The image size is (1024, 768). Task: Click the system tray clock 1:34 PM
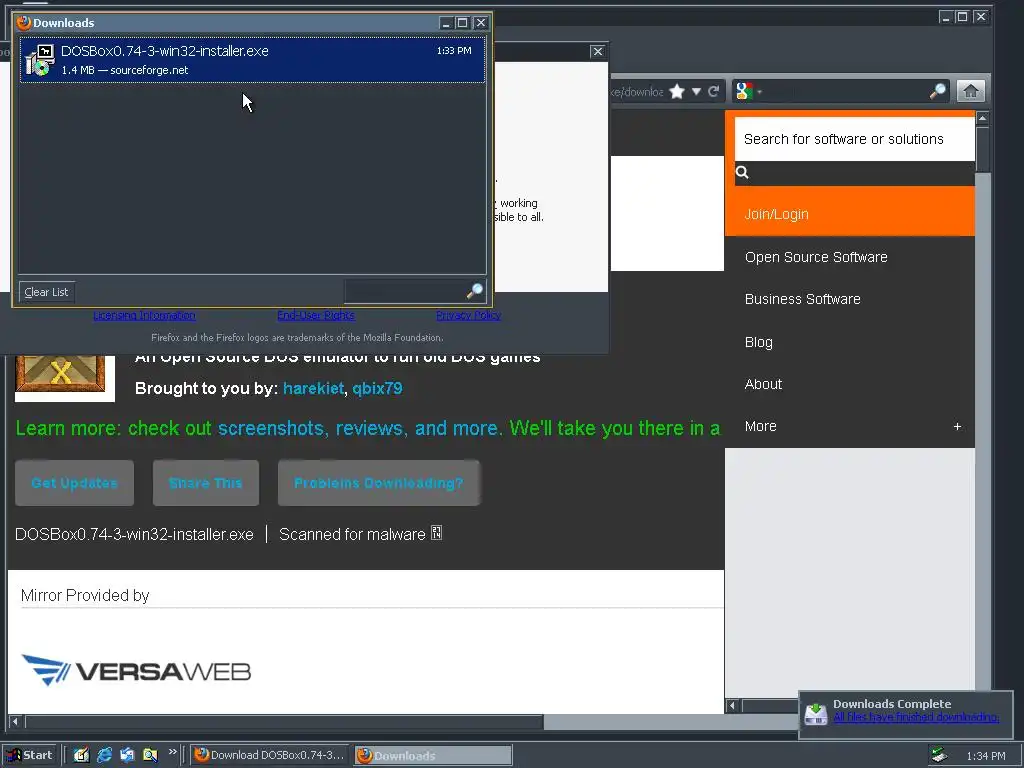985,756
